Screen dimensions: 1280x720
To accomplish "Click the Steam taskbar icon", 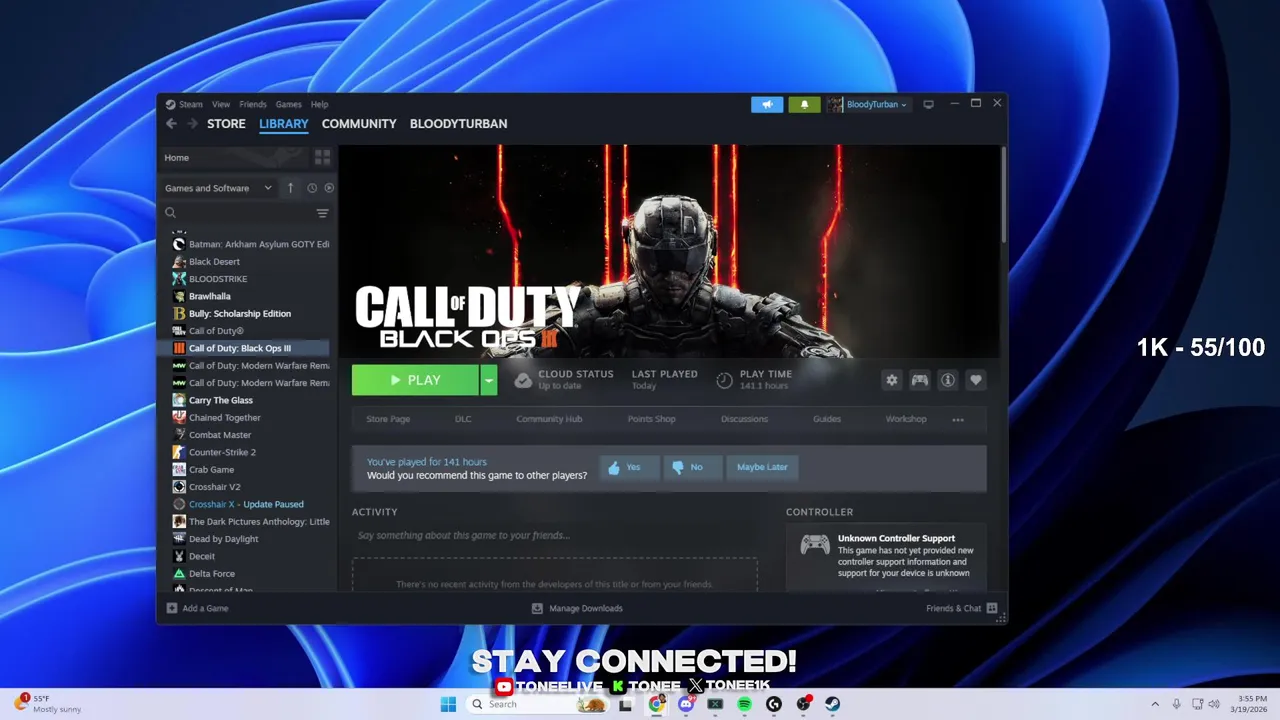I will (x=832, y=704).
